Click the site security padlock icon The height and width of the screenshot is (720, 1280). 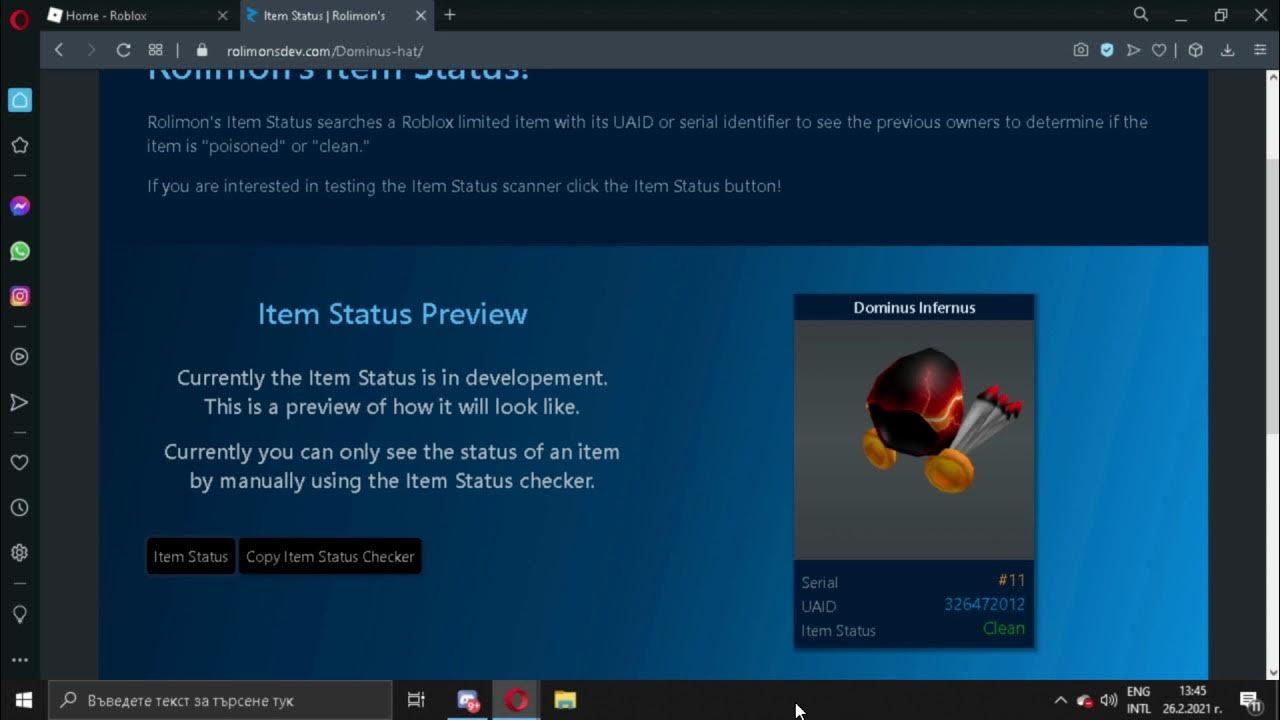202,50
